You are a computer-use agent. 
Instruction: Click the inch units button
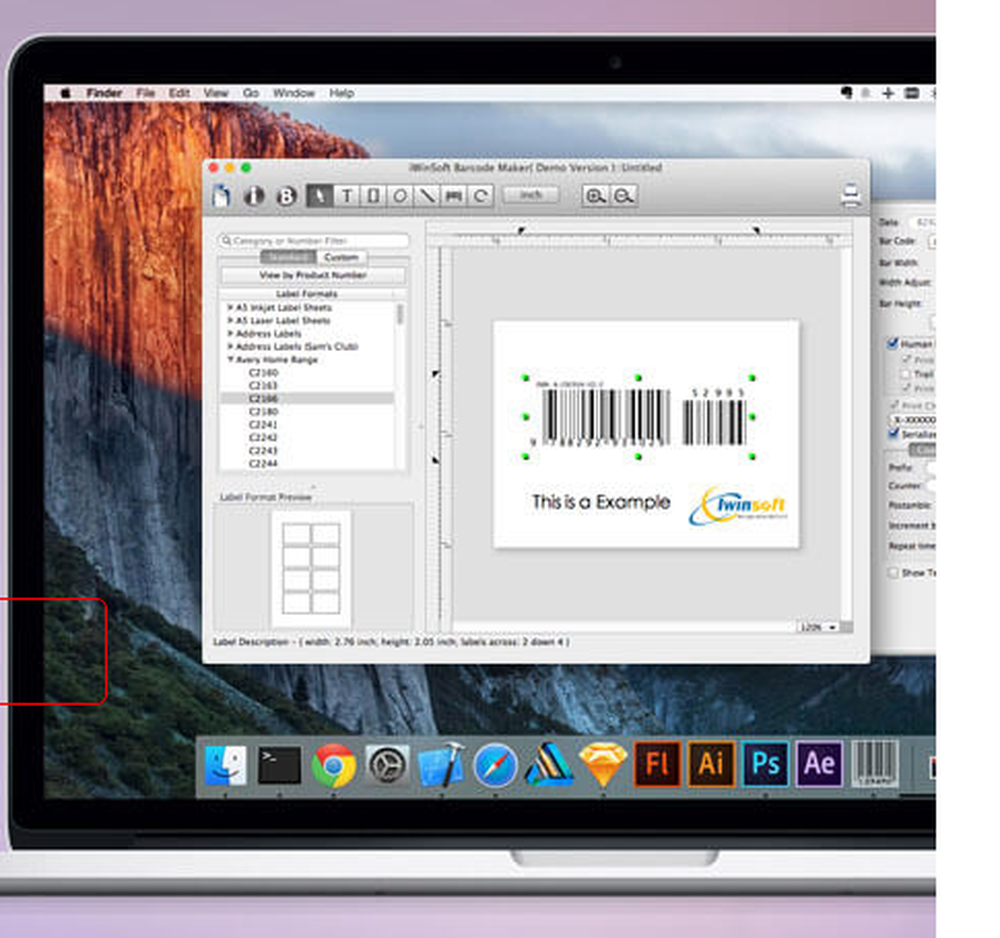tap(531, 194)
